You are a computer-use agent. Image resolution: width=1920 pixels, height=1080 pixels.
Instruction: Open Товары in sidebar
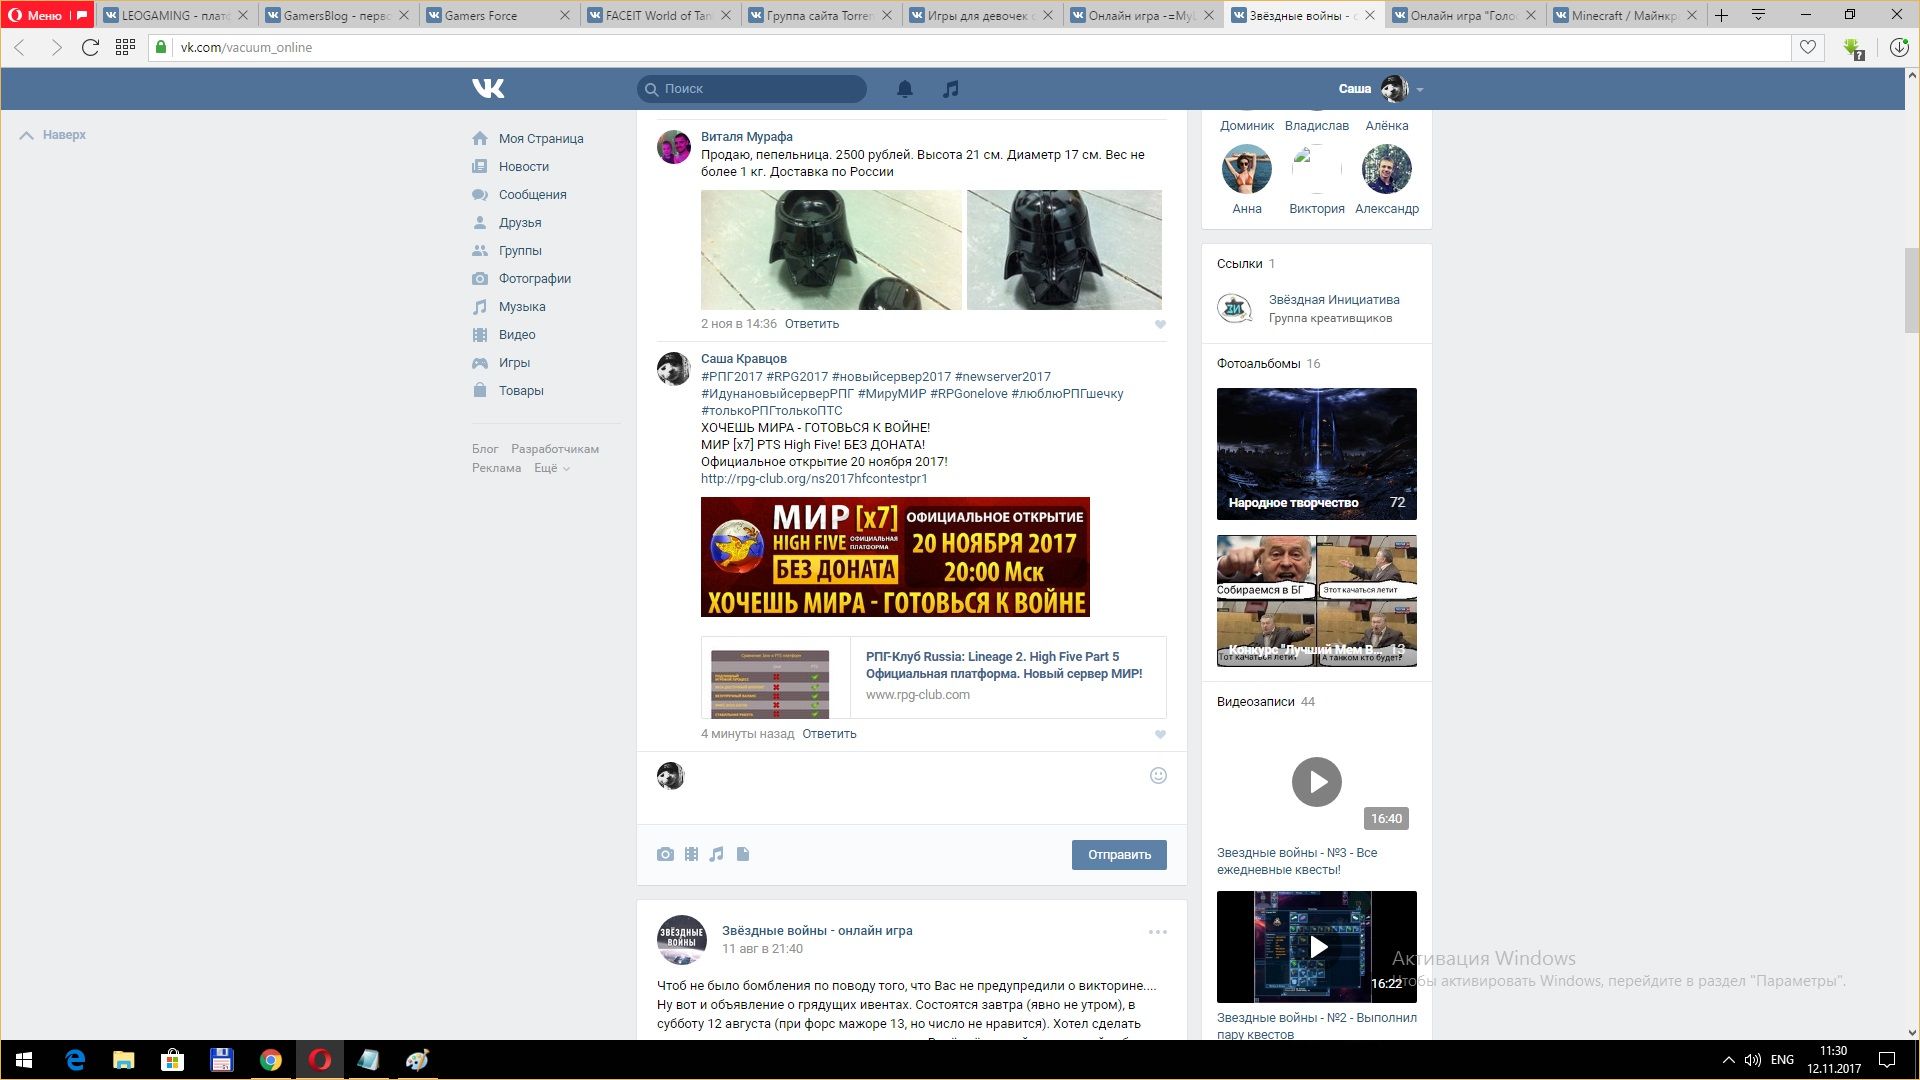[x=521, y=391]
